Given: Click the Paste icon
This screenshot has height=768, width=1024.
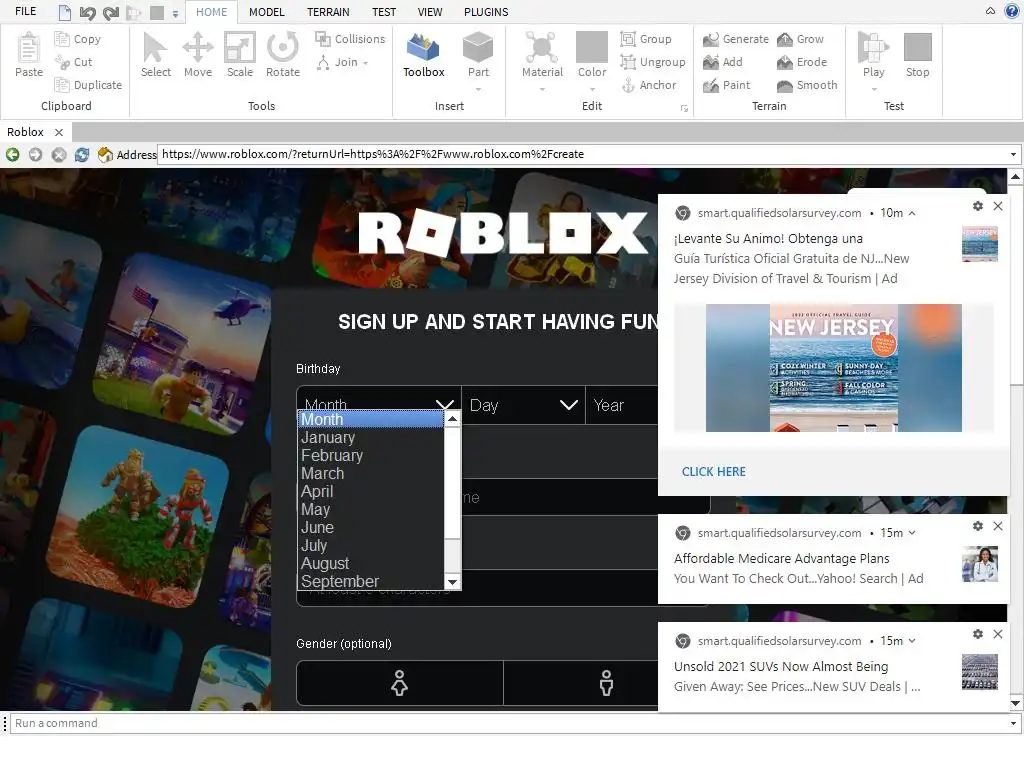Looking at the screenshot, I should tap(29, 56).
